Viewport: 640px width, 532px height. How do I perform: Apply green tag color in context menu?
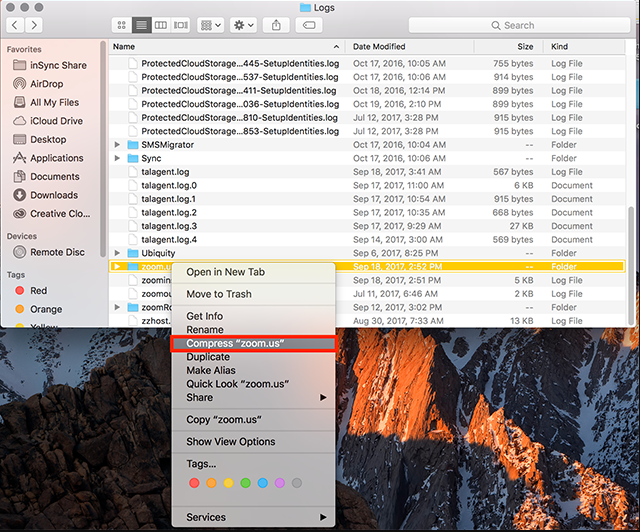point(246,483)
